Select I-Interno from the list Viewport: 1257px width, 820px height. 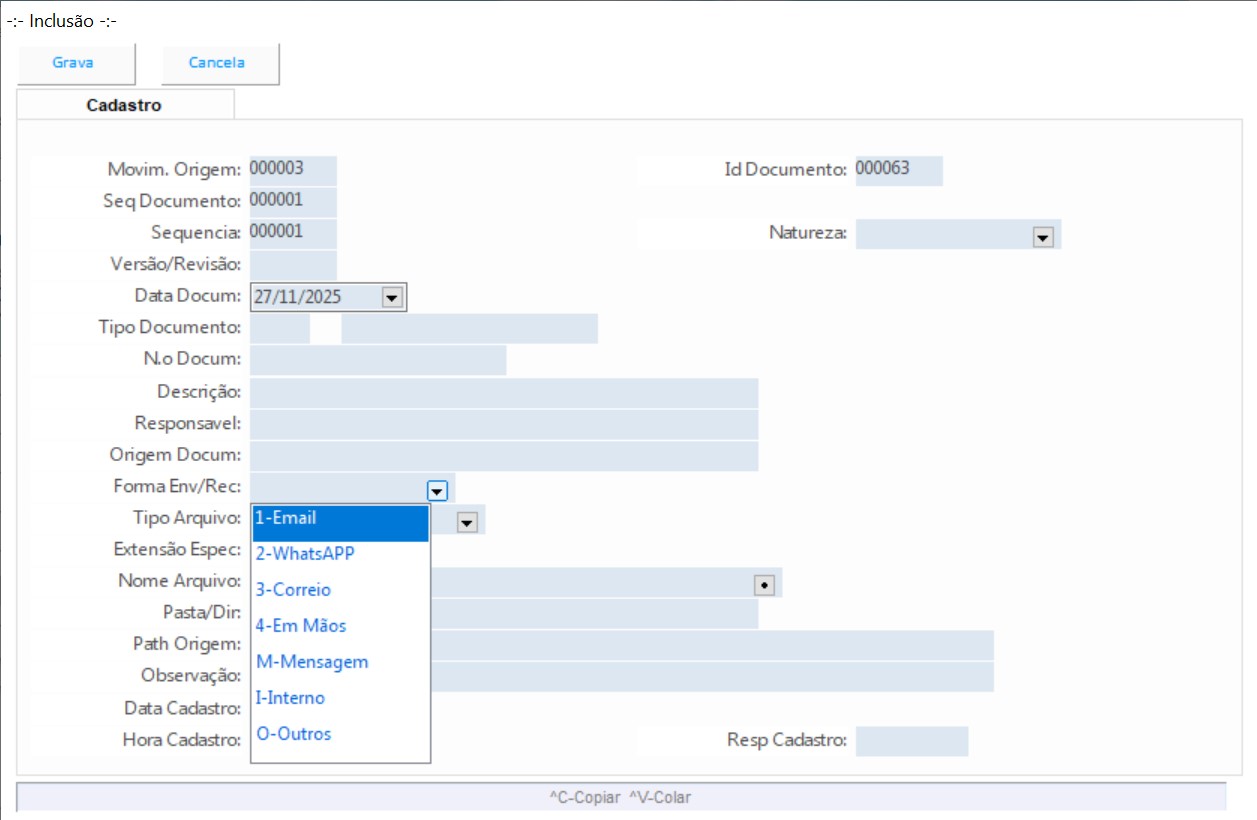click(x=340, y=698)
